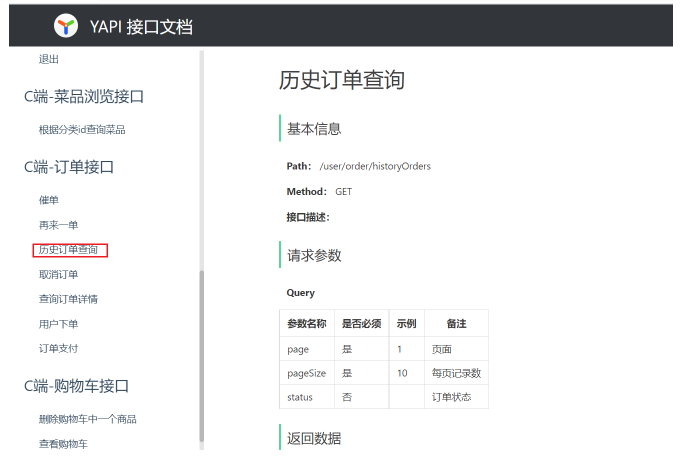This screenshot has height=459, width=681.
Task: Click the 示例 column header
Action: [x=407, y=324]
